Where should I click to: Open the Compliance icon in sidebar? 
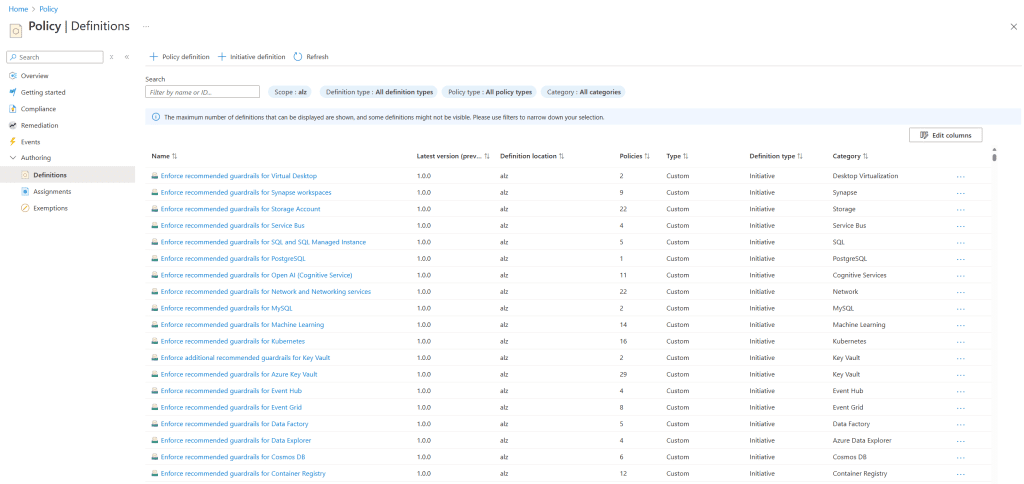pos(12,109)
